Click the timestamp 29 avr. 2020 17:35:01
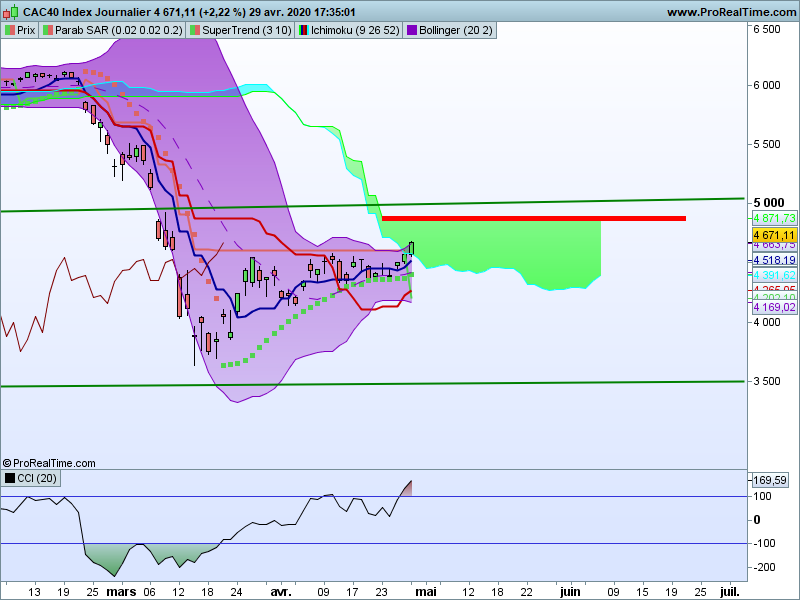This screenshot has width=800, height=600. click(x=302, y=12)
